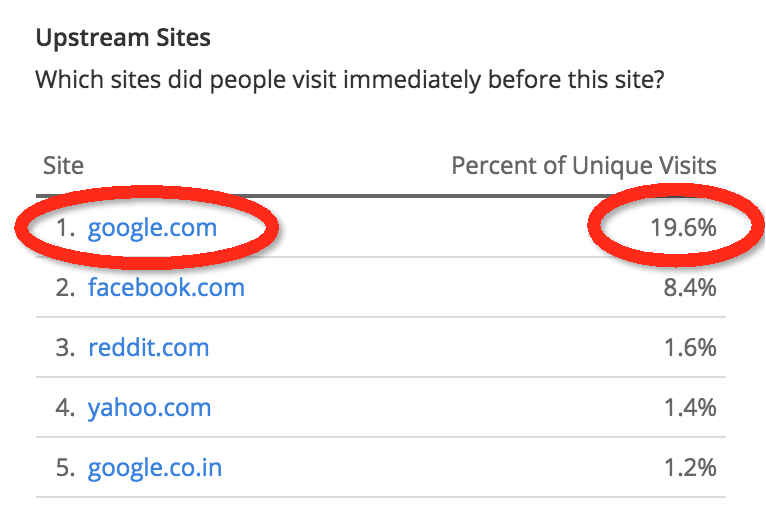Click the 1.4% value for yahoo.com
Image resolution: width=766 pixels, height=512 pixels.
click(x=688, y=408)
